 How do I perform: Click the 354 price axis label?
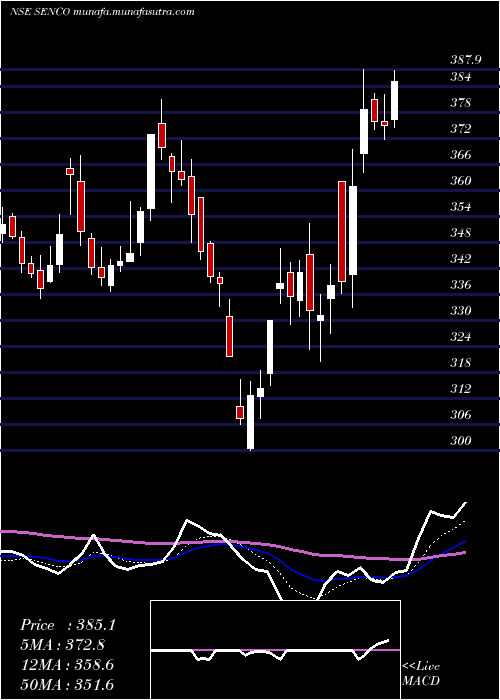pos(461,207)
